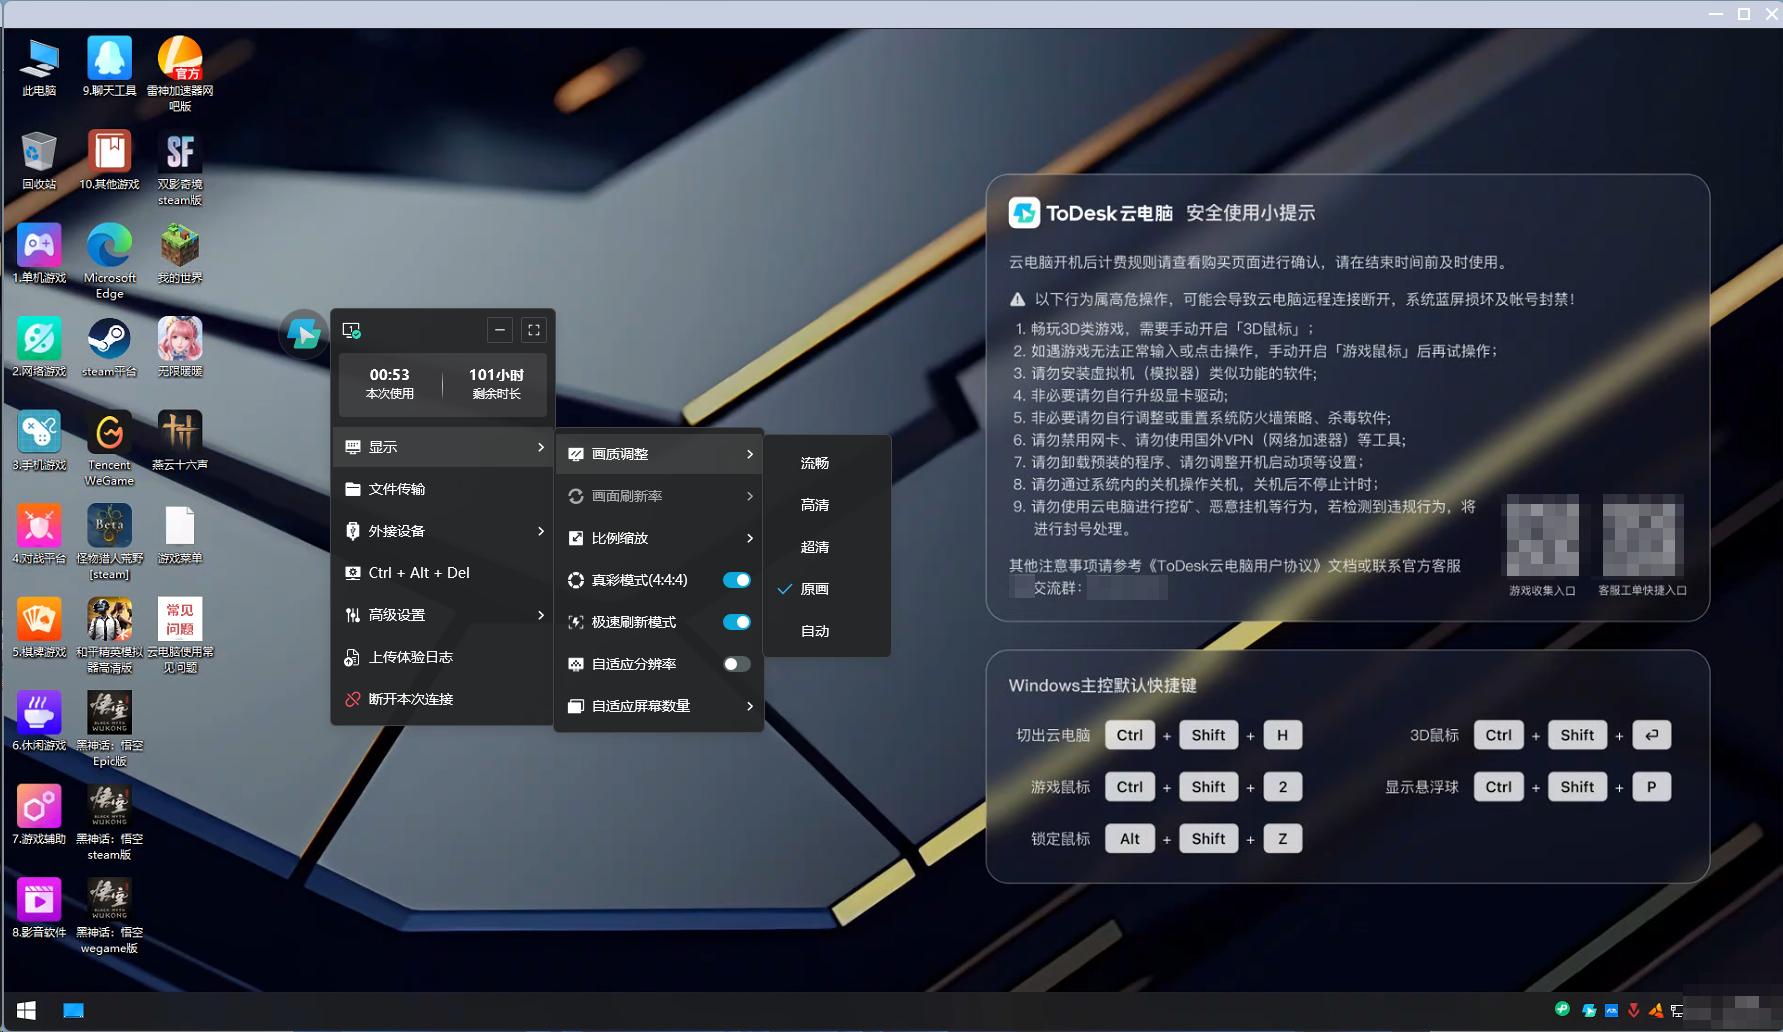Open the 游戏菜单 file icon
1783x1032 pixels.
(x=180, y=534)
